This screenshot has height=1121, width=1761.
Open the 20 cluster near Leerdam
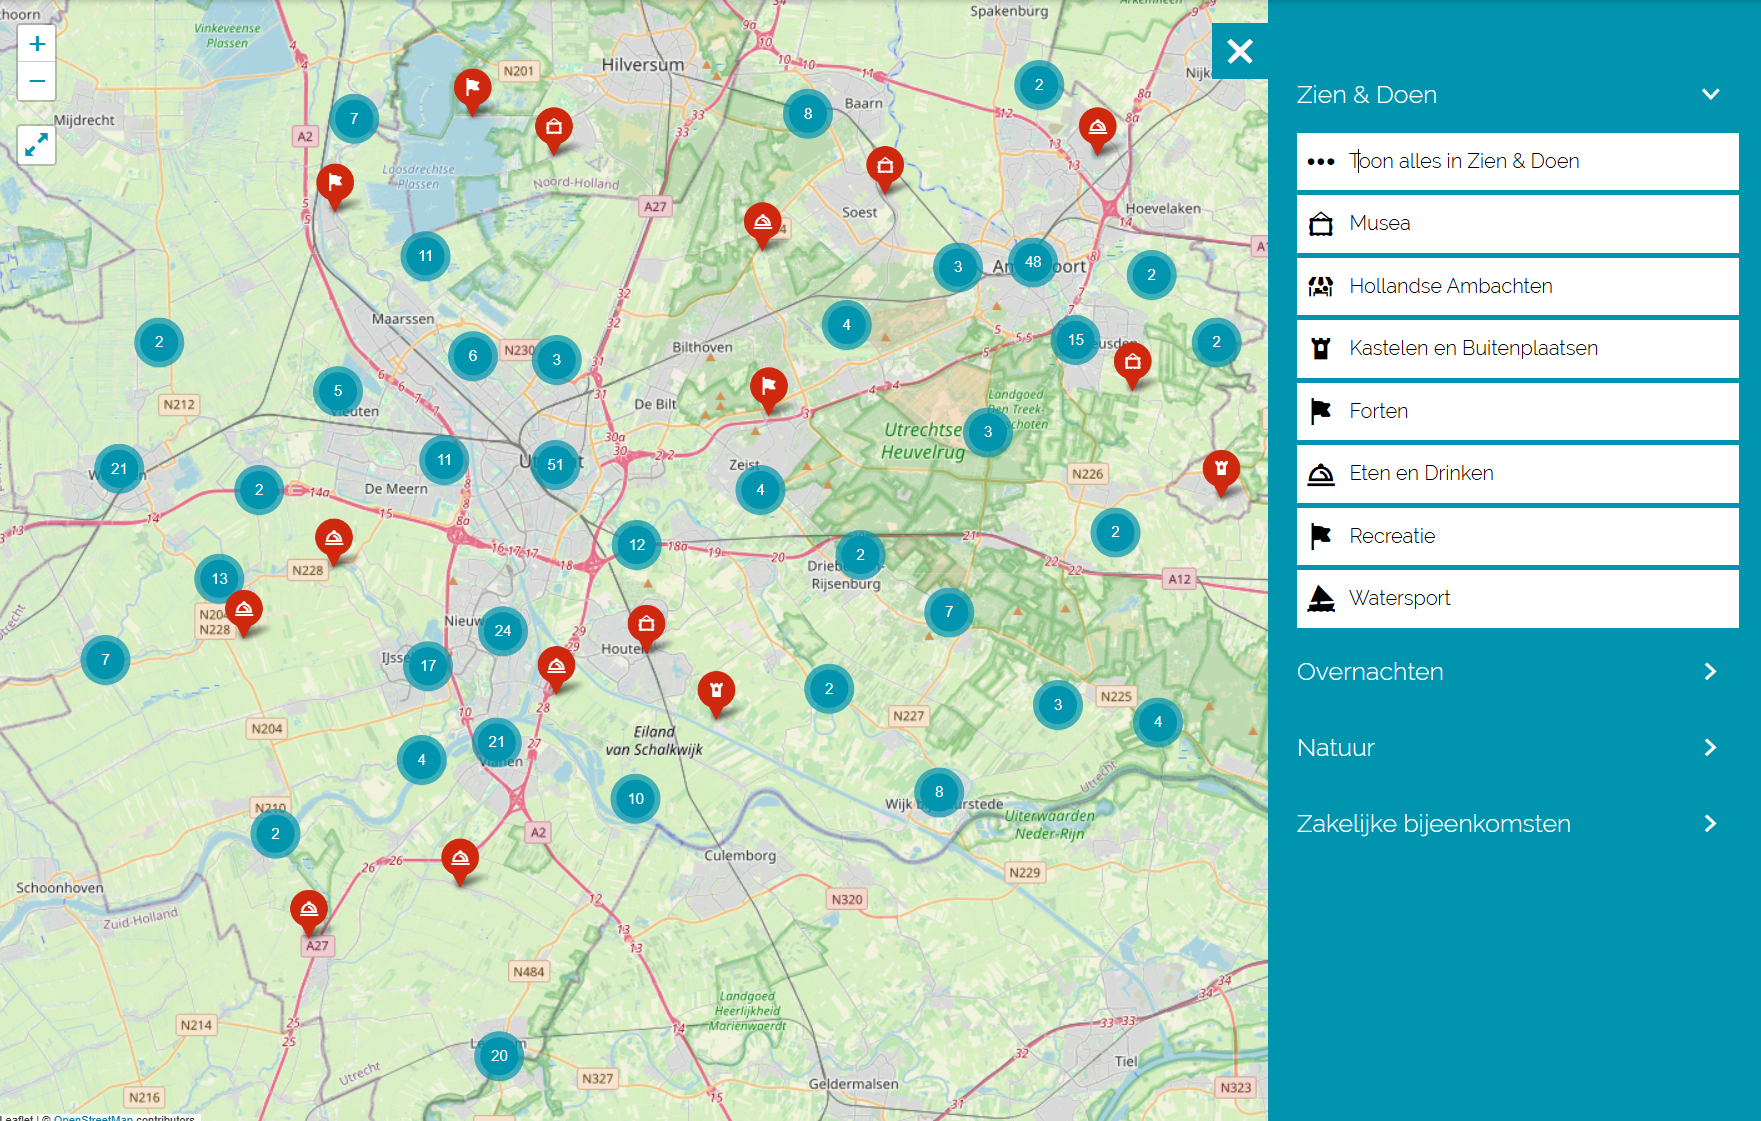click(499, 1056)
